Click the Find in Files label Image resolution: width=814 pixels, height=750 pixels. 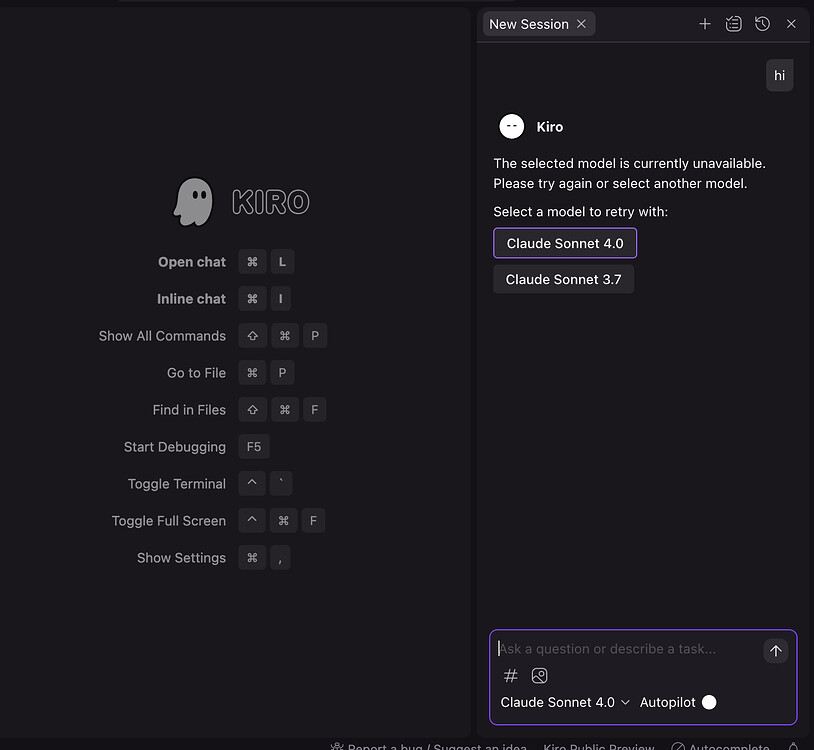[189, 410]
